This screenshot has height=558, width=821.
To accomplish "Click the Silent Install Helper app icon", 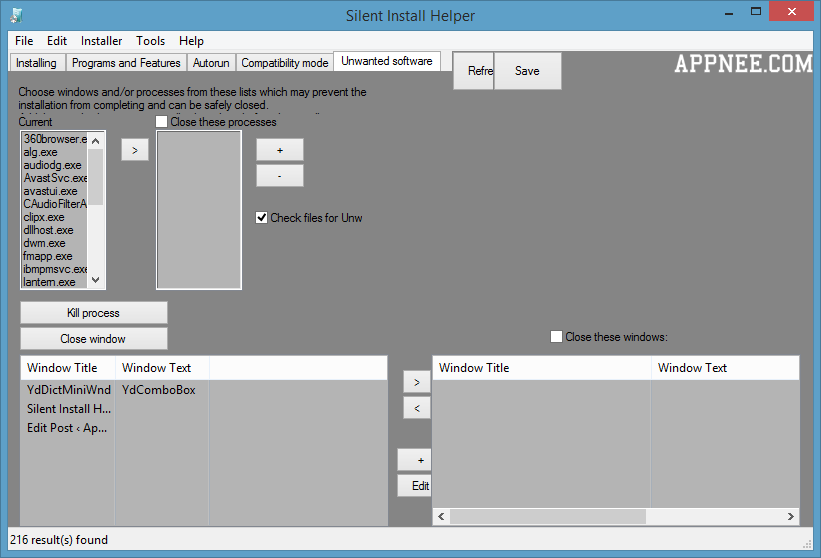I will coord(16,15).
